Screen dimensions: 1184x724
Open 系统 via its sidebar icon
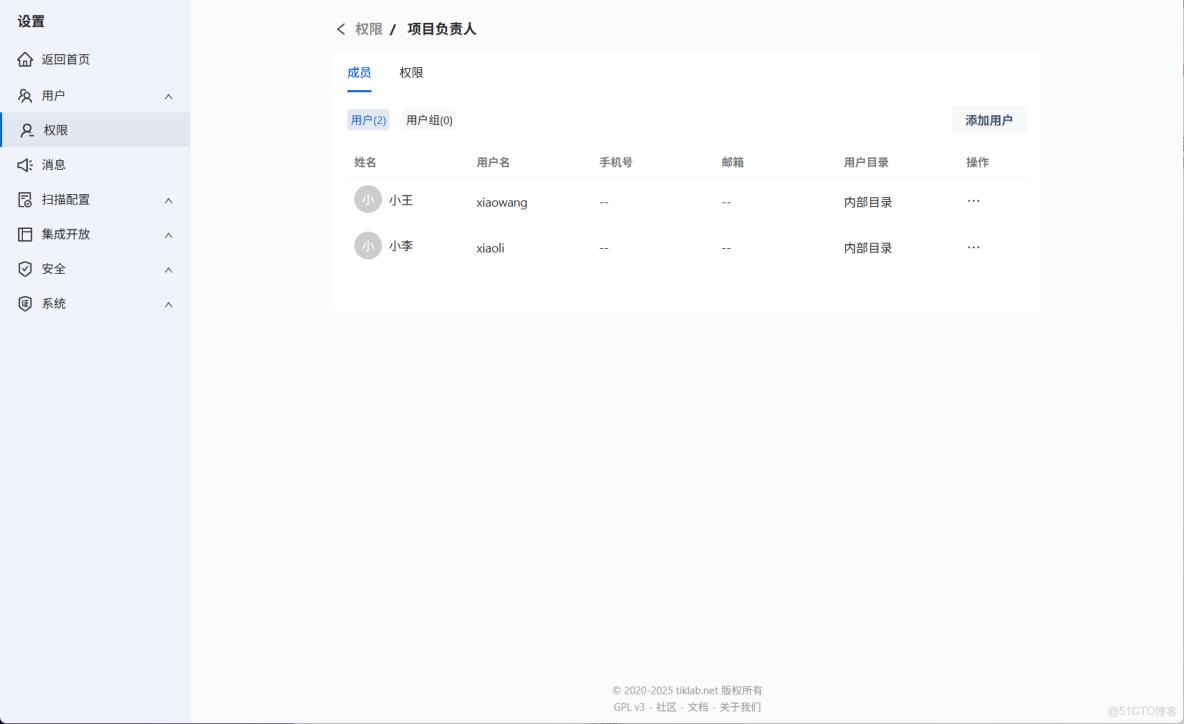pyautogui.click(x=24, y=303)
